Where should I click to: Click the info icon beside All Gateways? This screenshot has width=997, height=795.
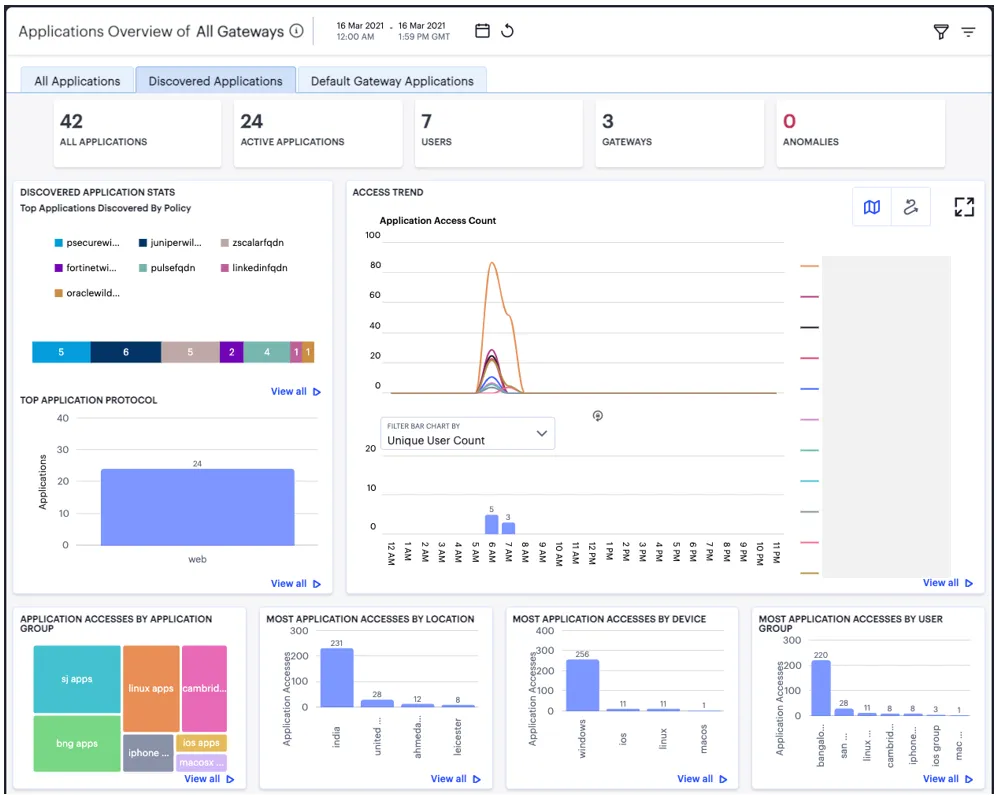point(296,31)
